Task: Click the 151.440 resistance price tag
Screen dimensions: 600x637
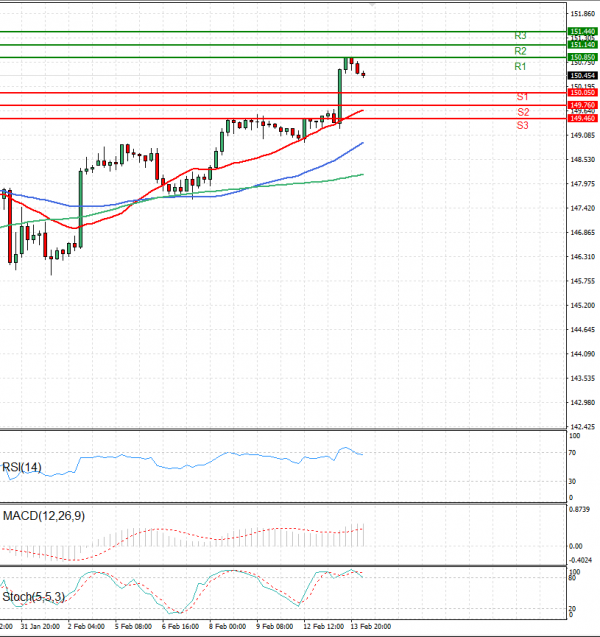Action: pos(583,31)
